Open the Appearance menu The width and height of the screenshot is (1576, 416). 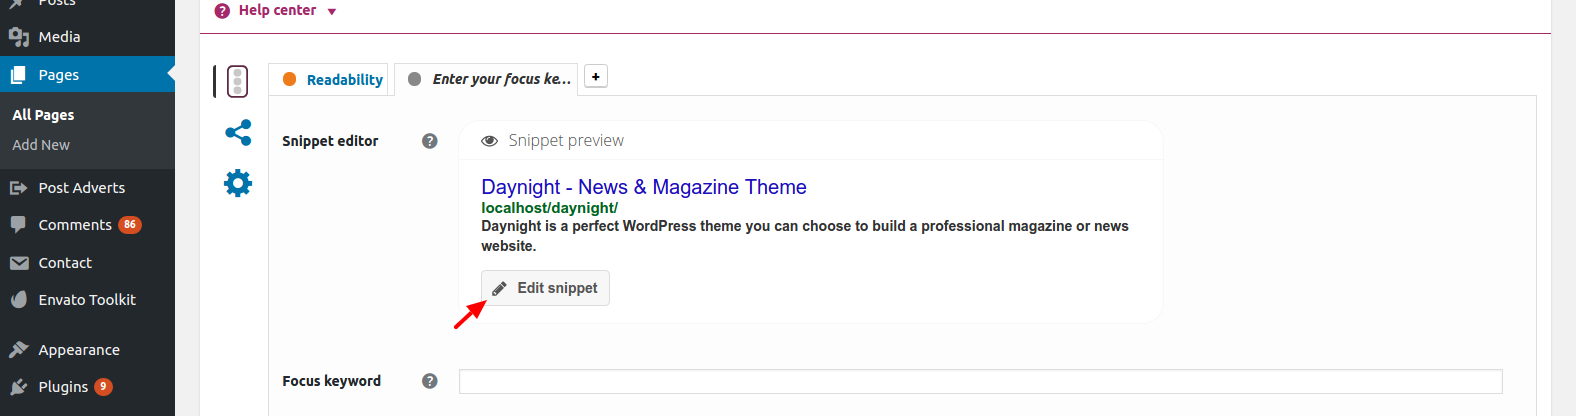pos(79,350)
